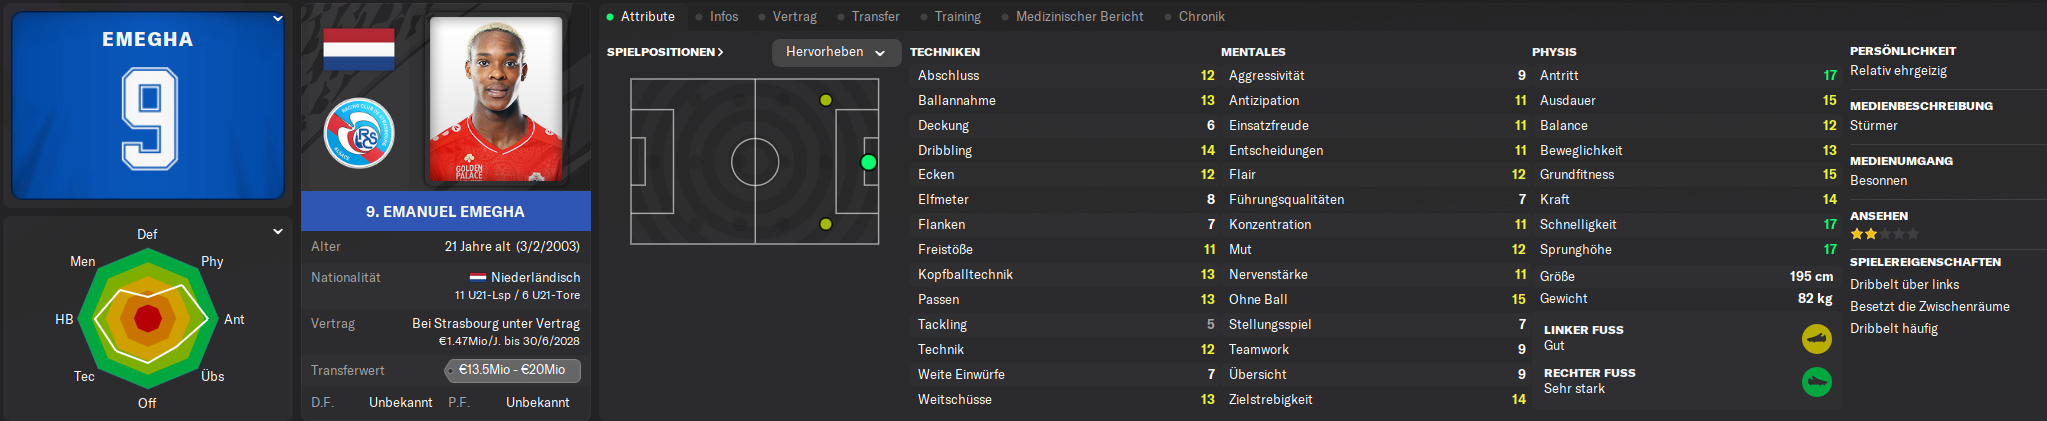Image resolution: width=2047 pixels, height=421 pixels.
Task: Click the Strasbourg club badge icon
Action: (x=359, y=133)
